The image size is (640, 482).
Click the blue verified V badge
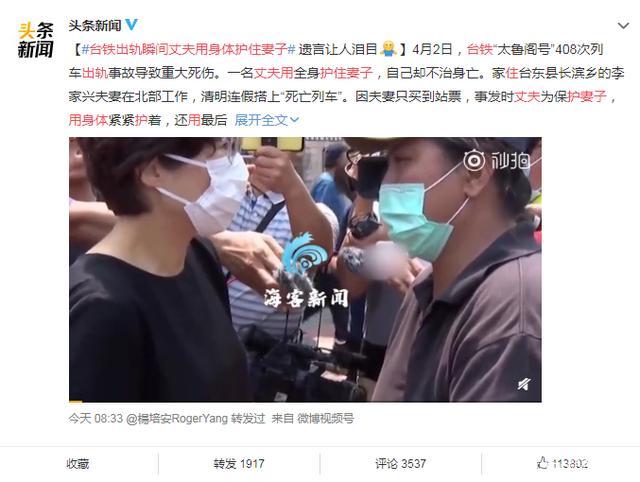click(x=131, y=25)
